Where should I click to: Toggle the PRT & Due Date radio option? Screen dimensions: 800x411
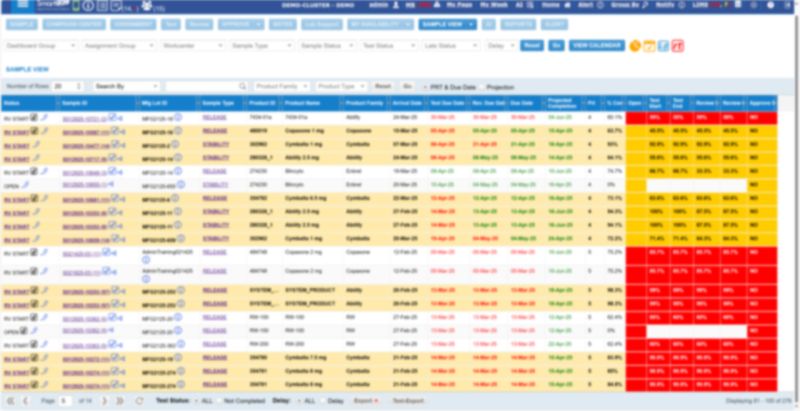point(428,87)
